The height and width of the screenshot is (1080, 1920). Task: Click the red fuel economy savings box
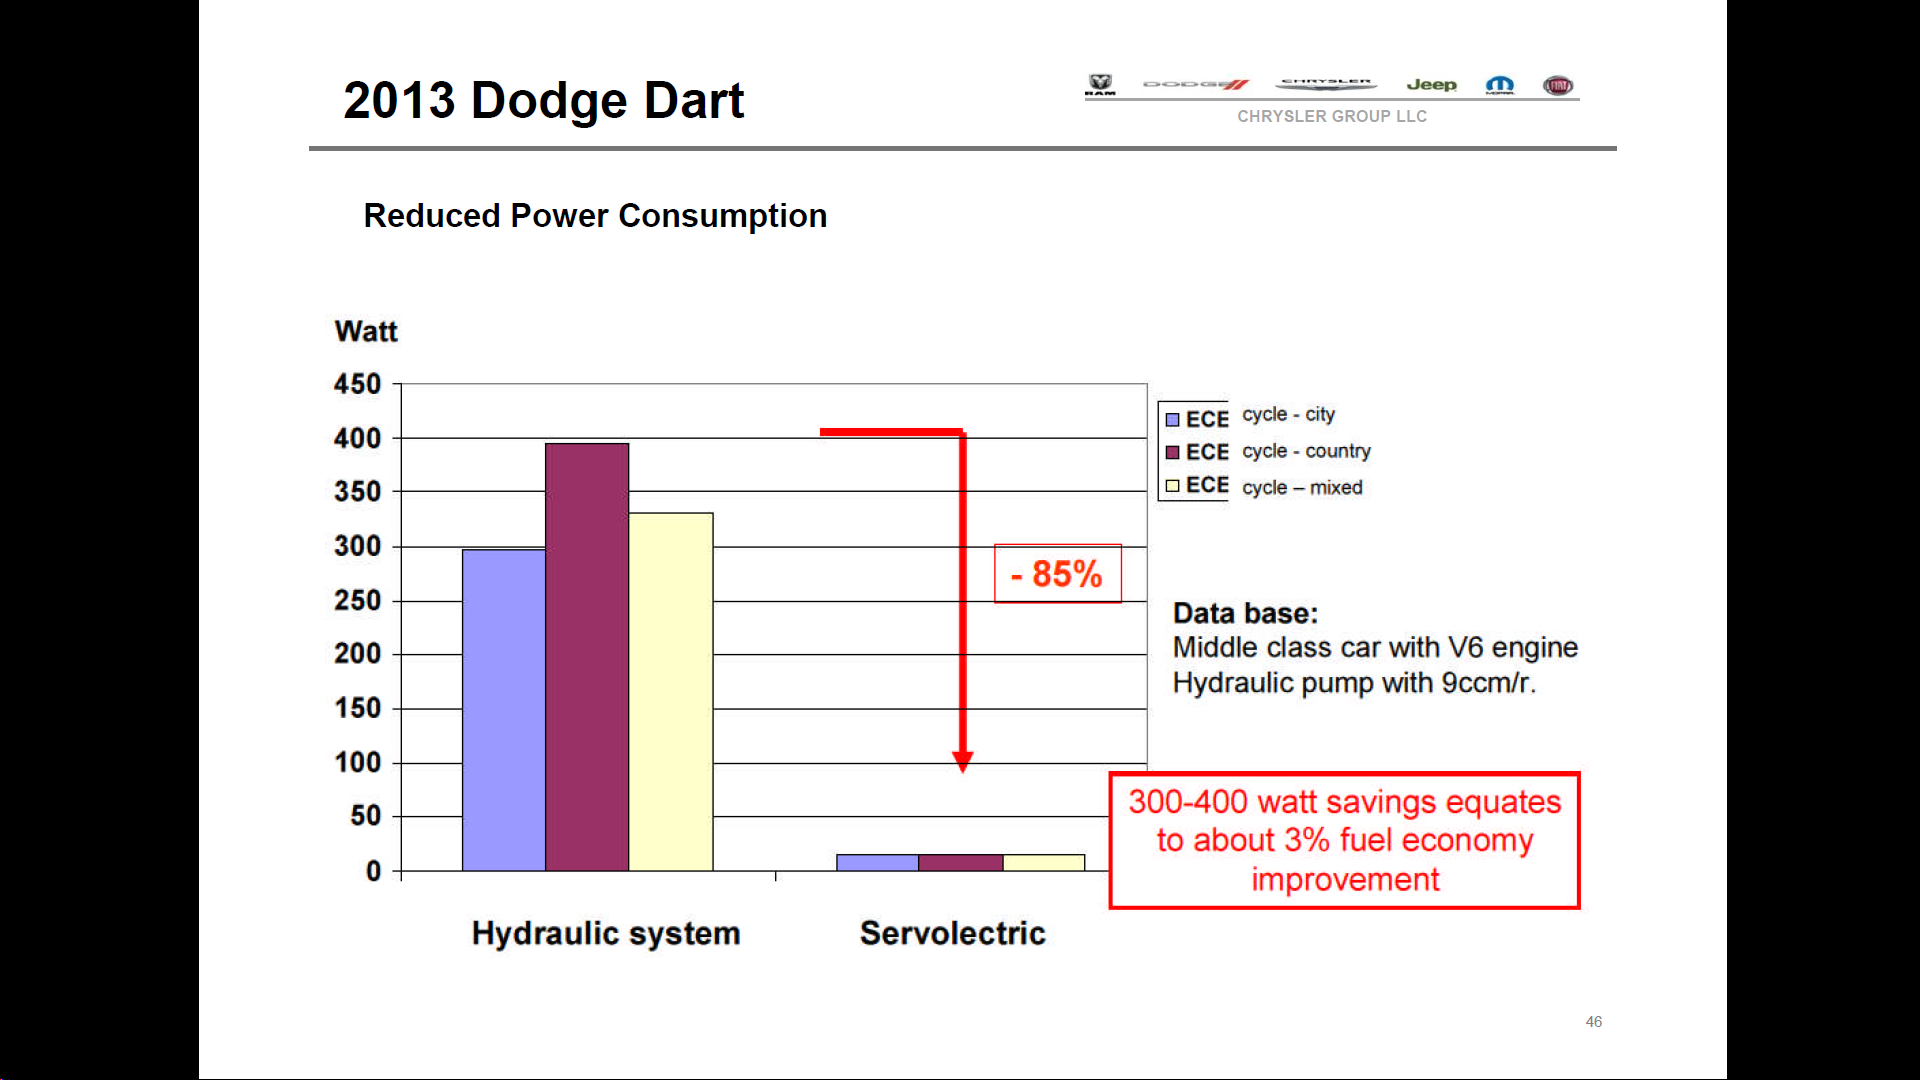tap(1344, 840)
